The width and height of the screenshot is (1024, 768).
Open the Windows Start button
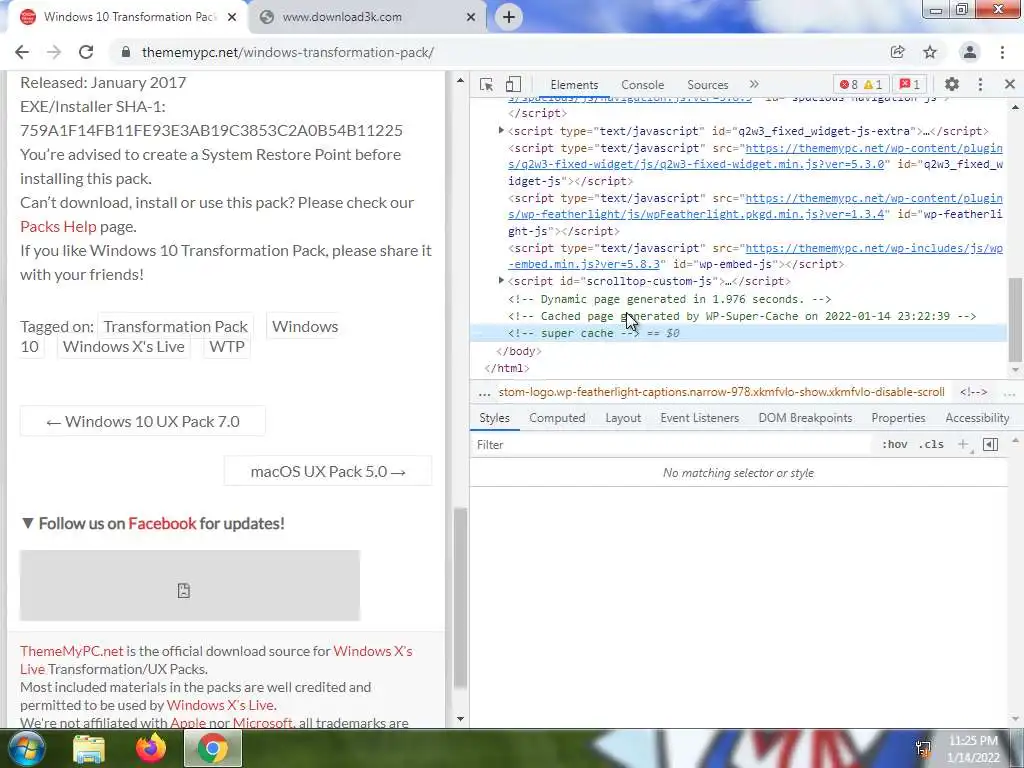tap(26, 748)
